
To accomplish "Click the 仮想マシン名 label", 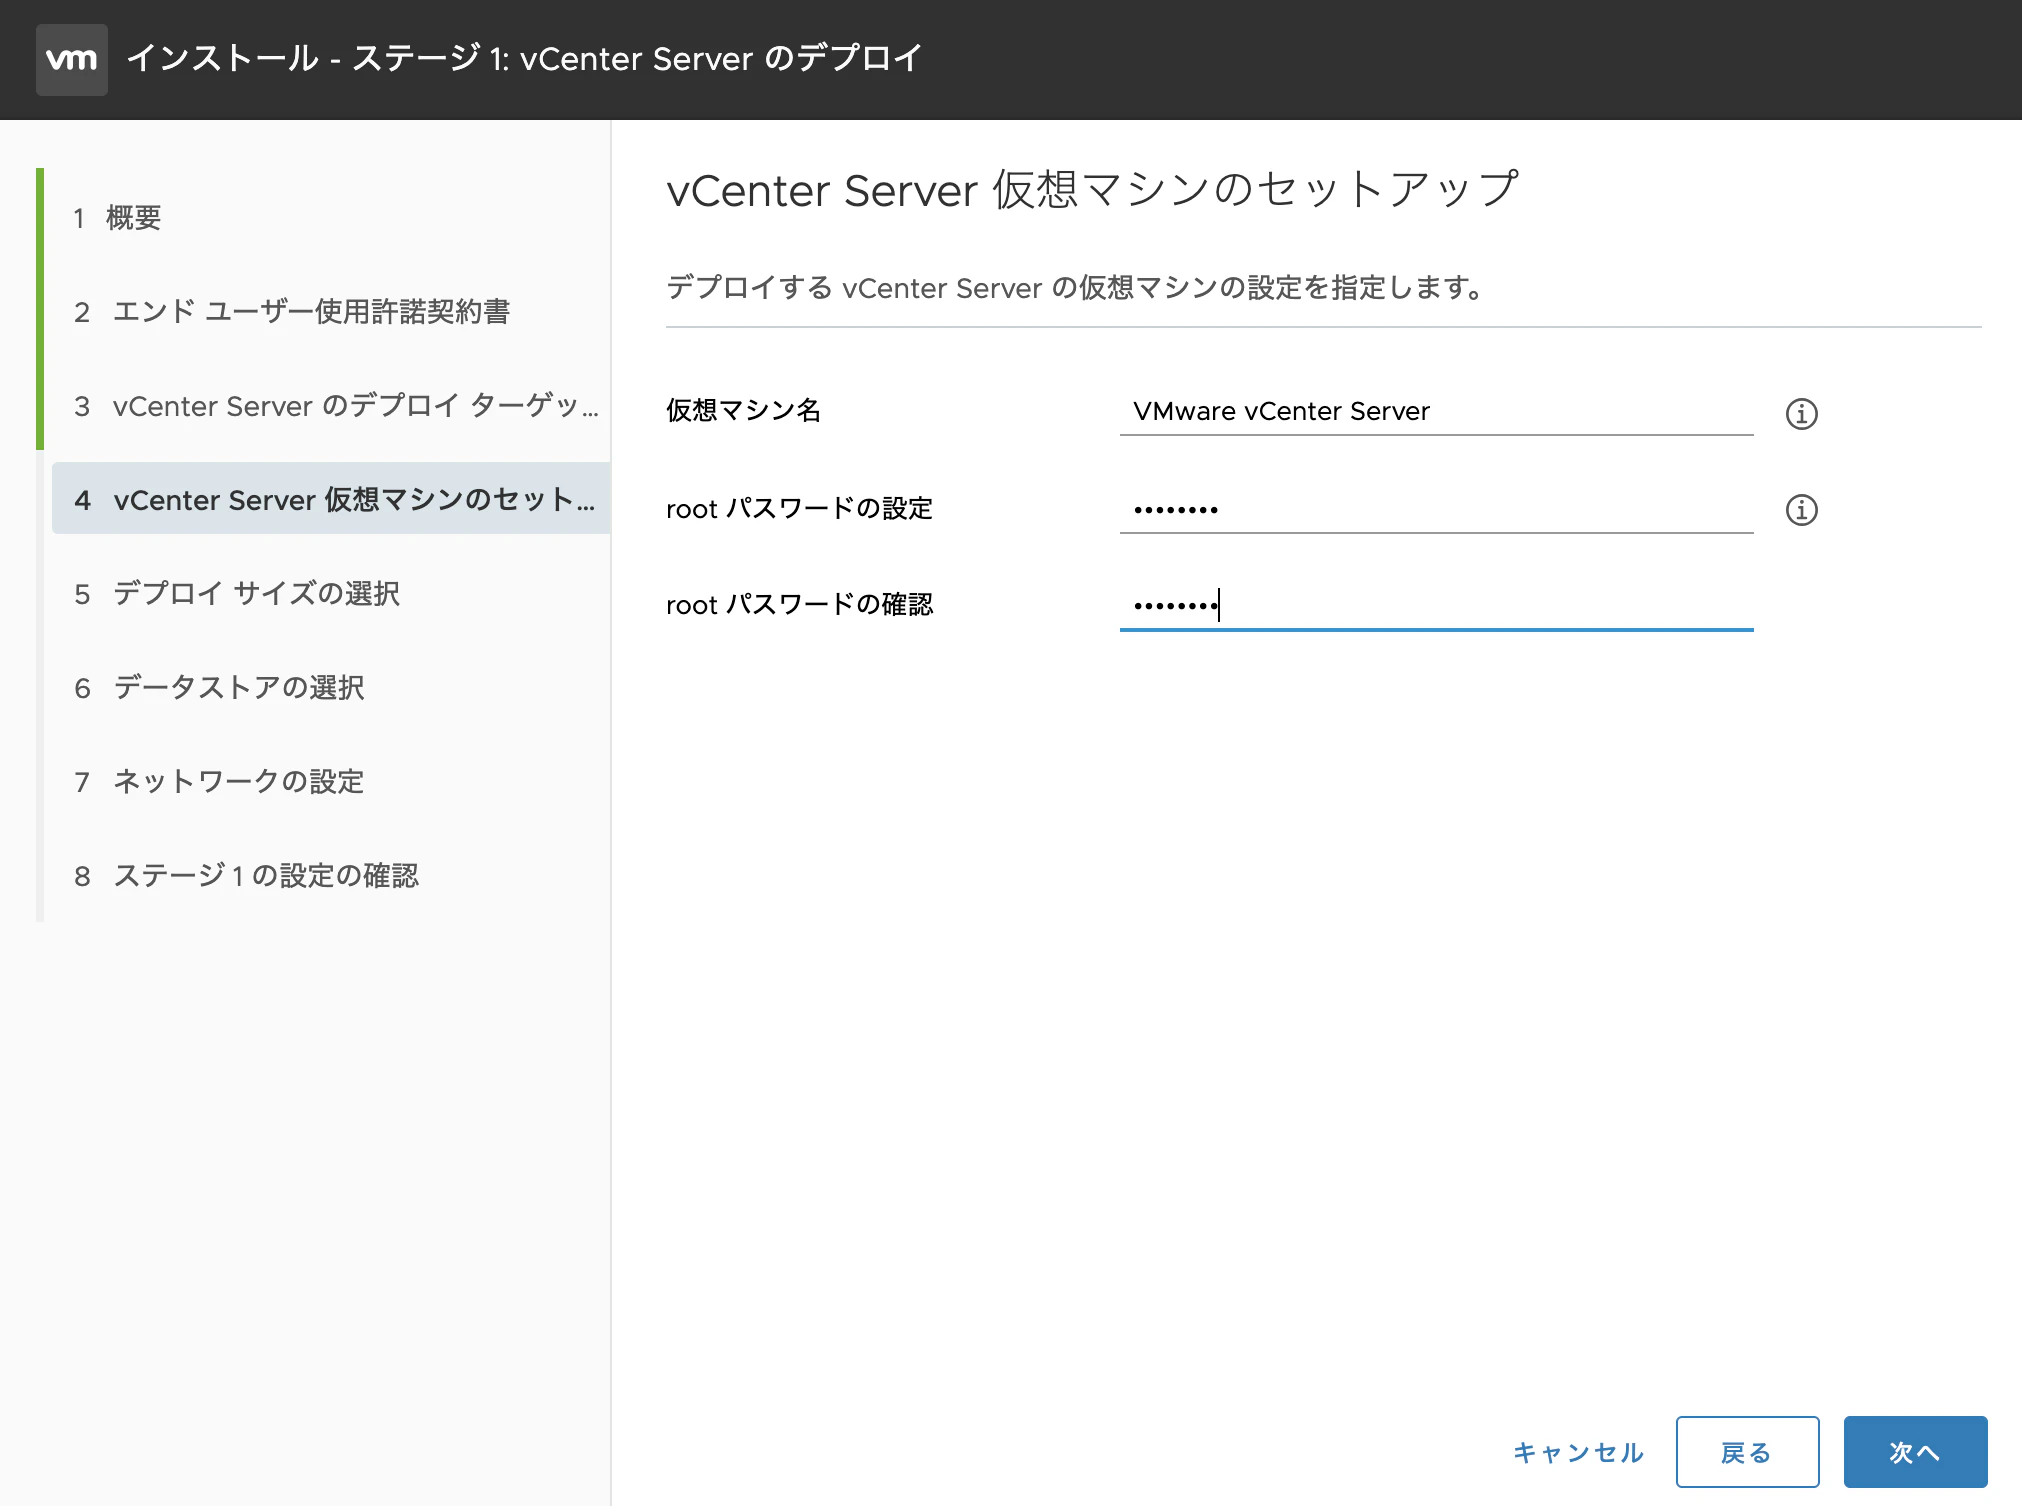I will tap(743, 410).
